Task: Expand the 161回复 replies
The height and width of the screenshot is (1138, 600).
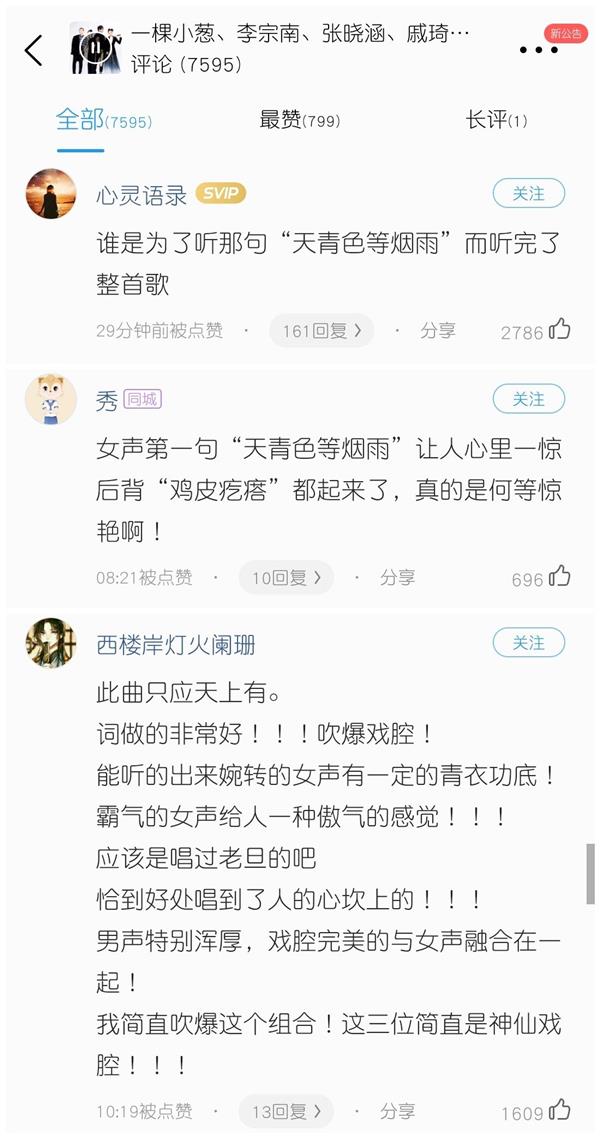Action: (x=321, y=331)
